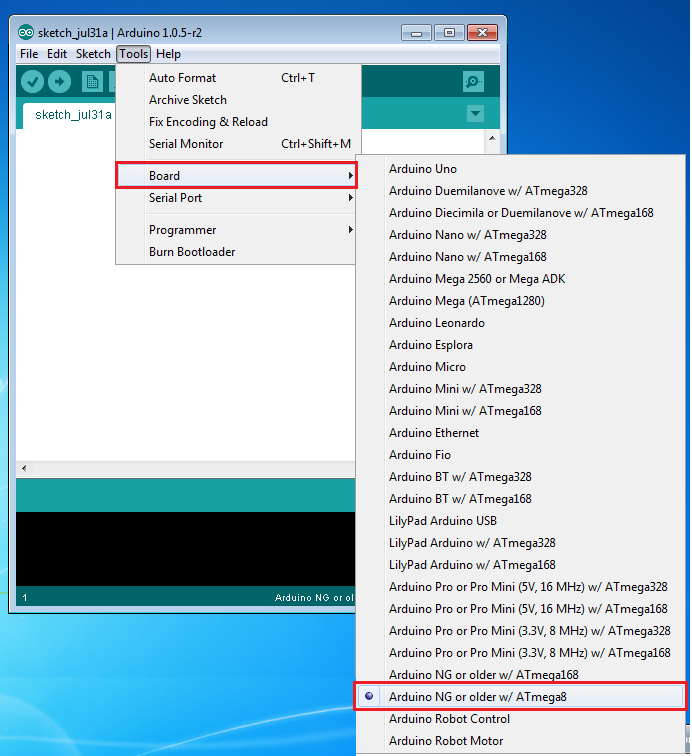Select Arduino Diecimila or Duemilanove w/ ATmega168
The width and height of the screenshot is (692, 756).
coord(520,213)
